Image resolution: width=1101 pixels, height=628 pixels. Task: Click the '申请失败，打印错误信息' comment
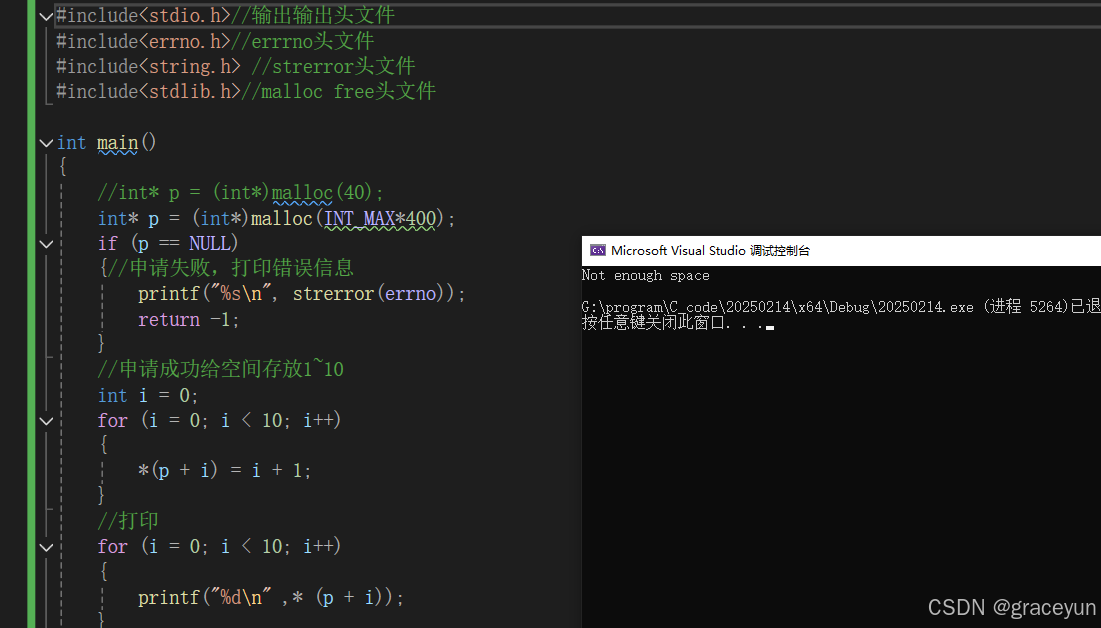click(231, 268)
